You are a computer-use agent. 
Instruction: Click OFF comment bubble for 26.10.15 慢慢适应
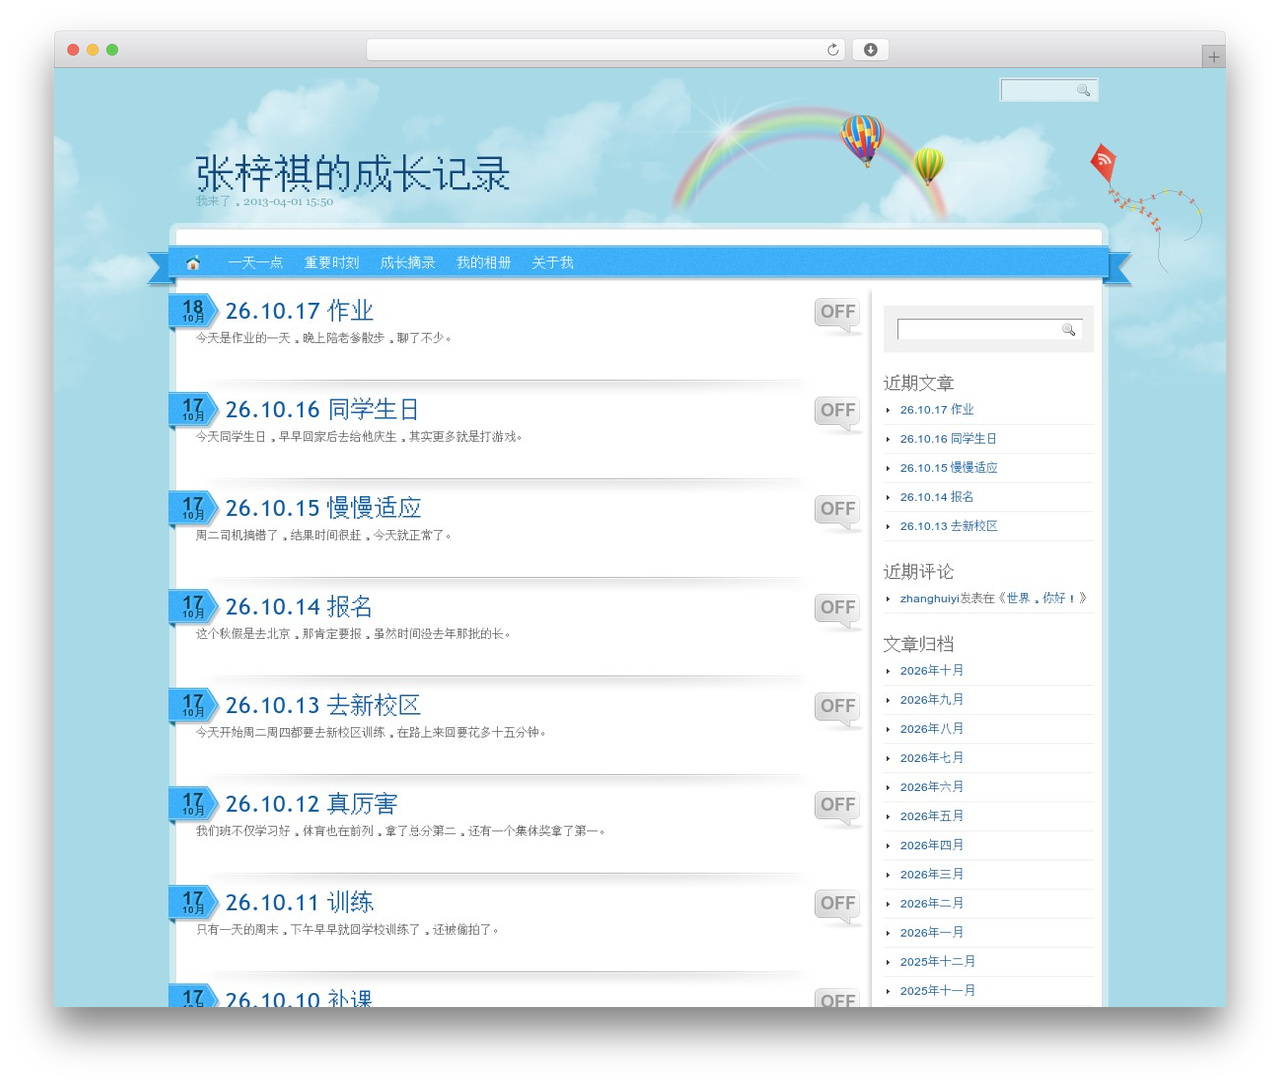pos(838,512)
